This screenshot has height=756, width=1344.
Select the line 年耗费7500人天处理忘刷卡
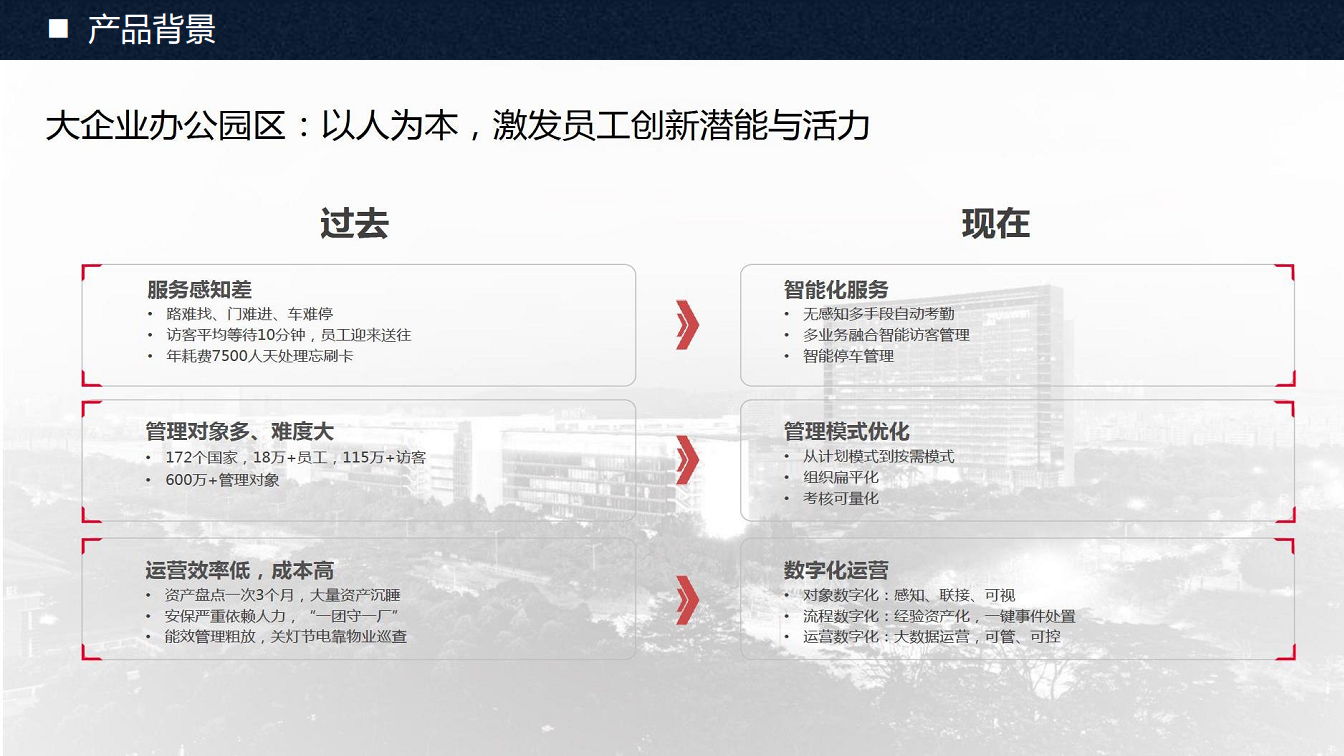pos(259,356)
